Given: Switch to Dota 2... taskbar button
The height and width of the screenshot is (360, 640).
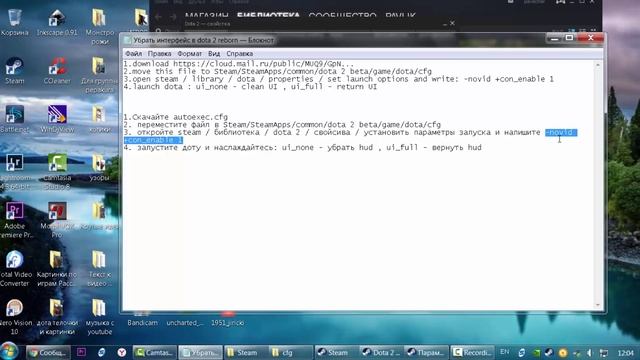Looking at the screenshot, I should click(x=382, y=352).
